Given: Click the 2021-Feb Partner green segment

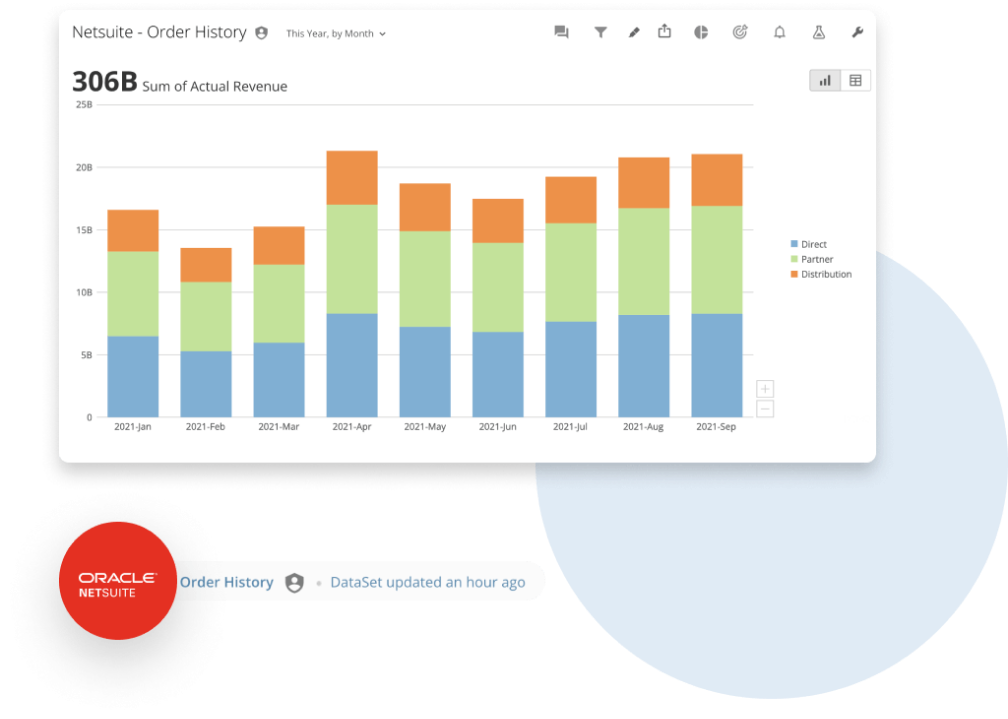Looking at the screenshot, I should click(x=206, y=316).
